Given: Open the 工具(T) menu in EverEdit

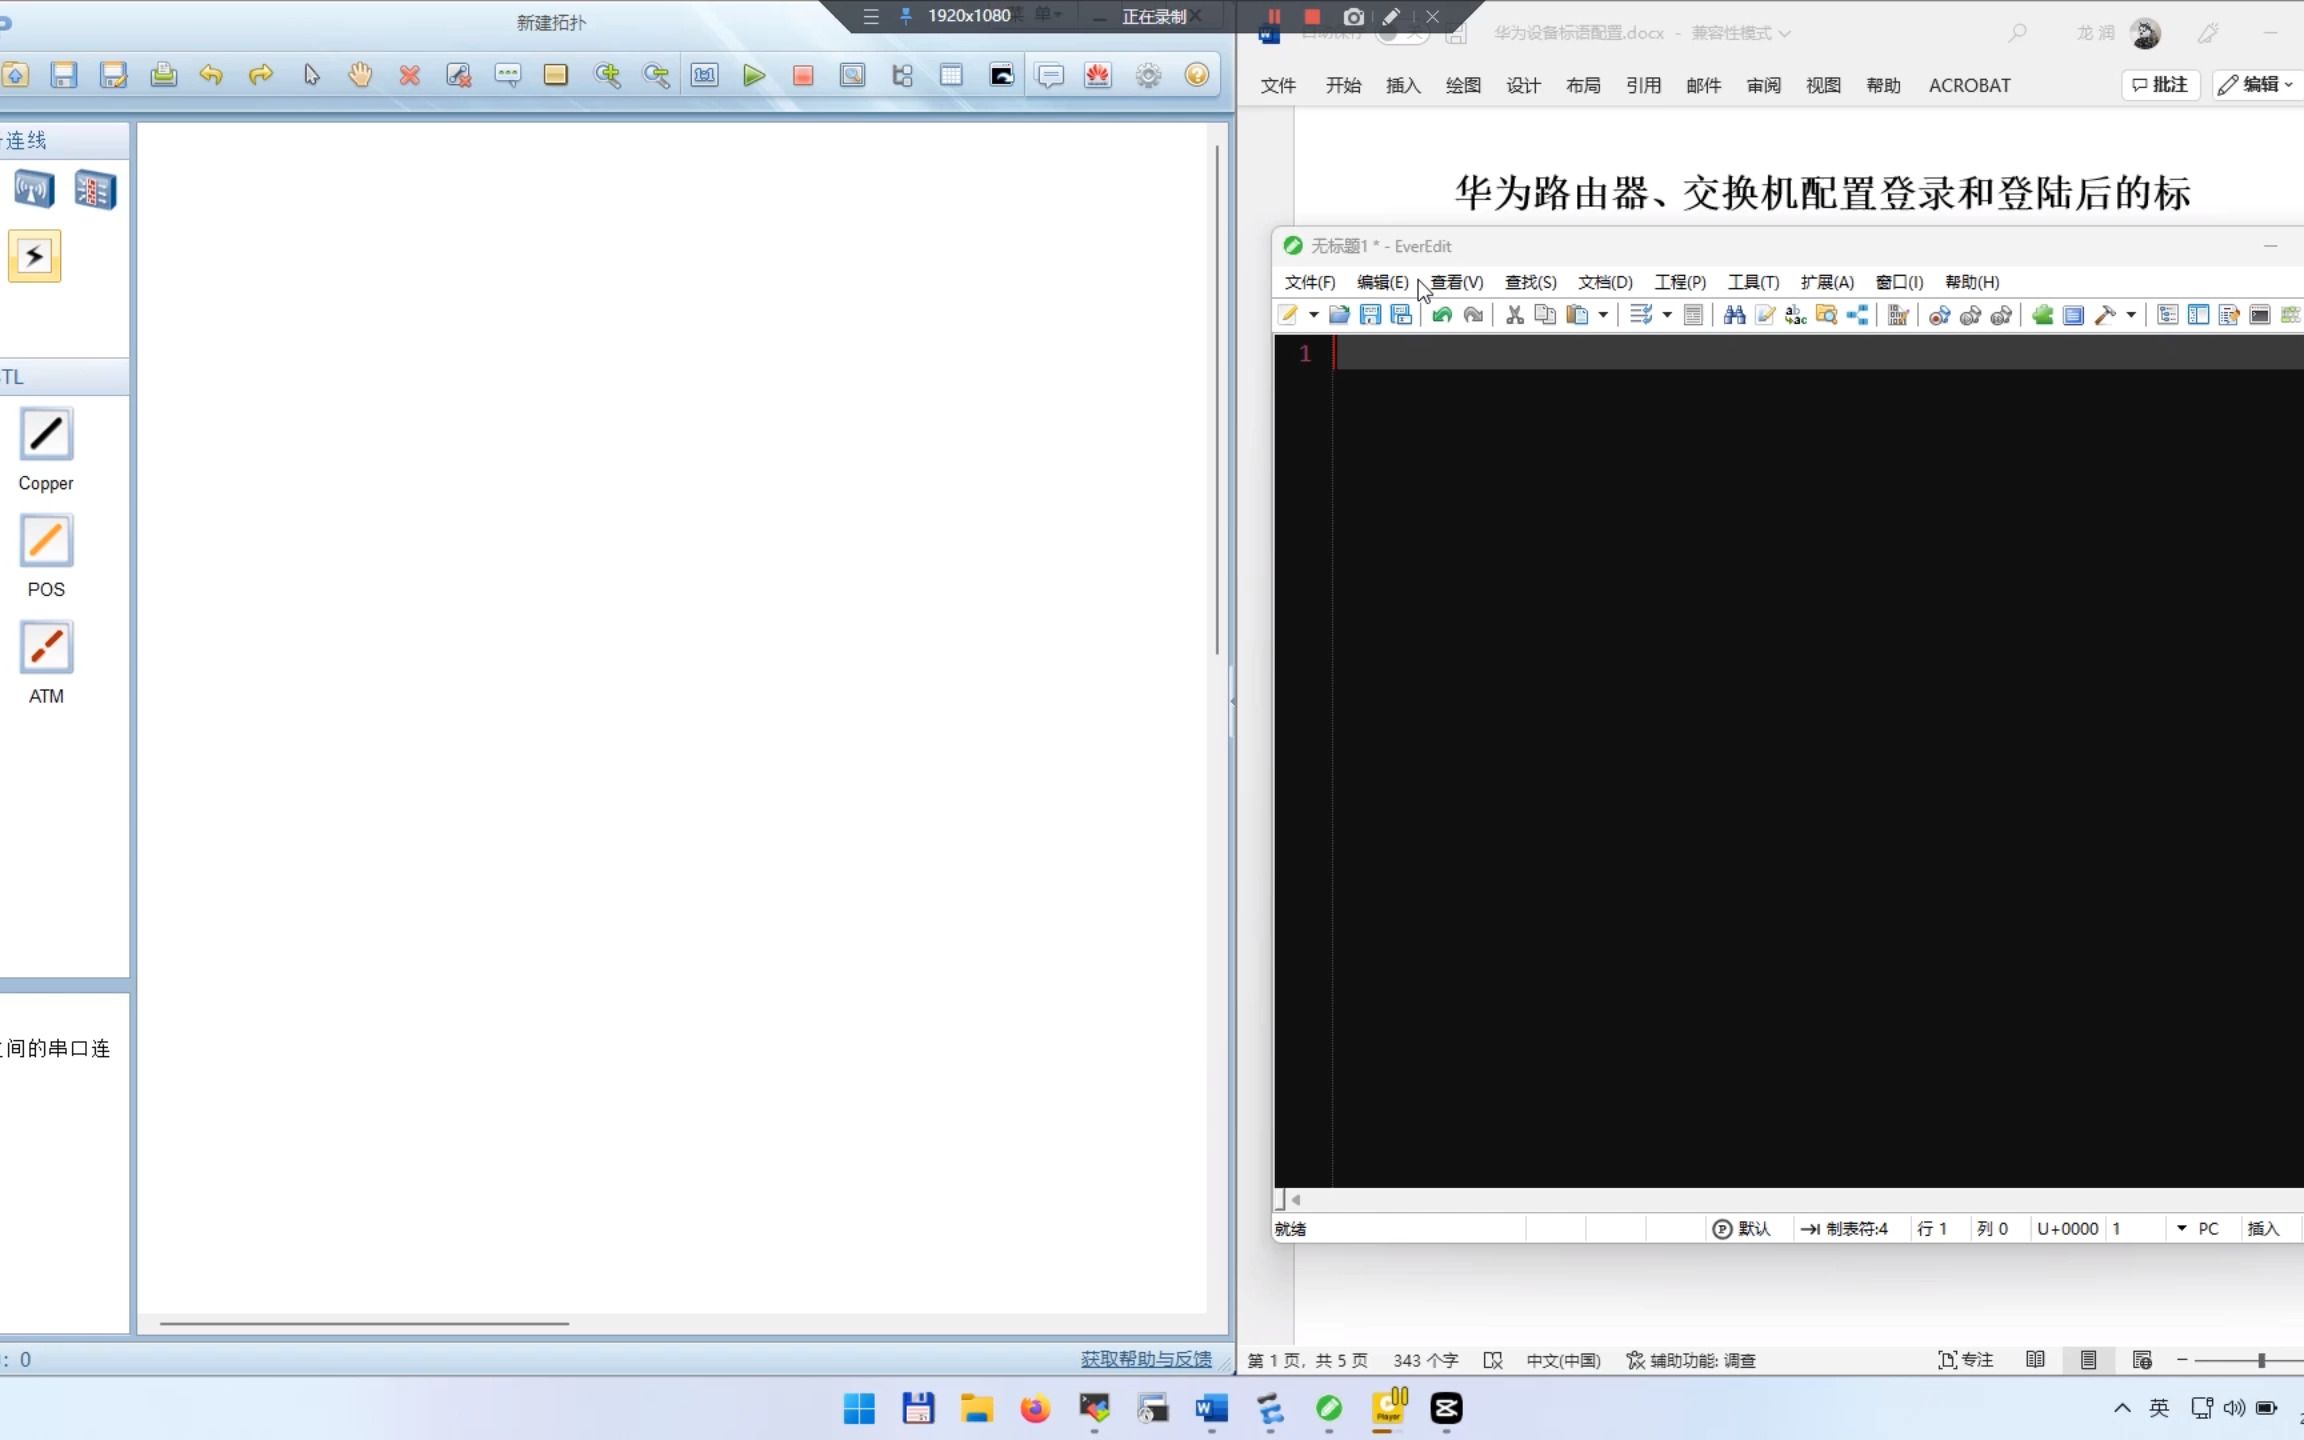Looking at the screenshot, I should tap(1753, 282).
